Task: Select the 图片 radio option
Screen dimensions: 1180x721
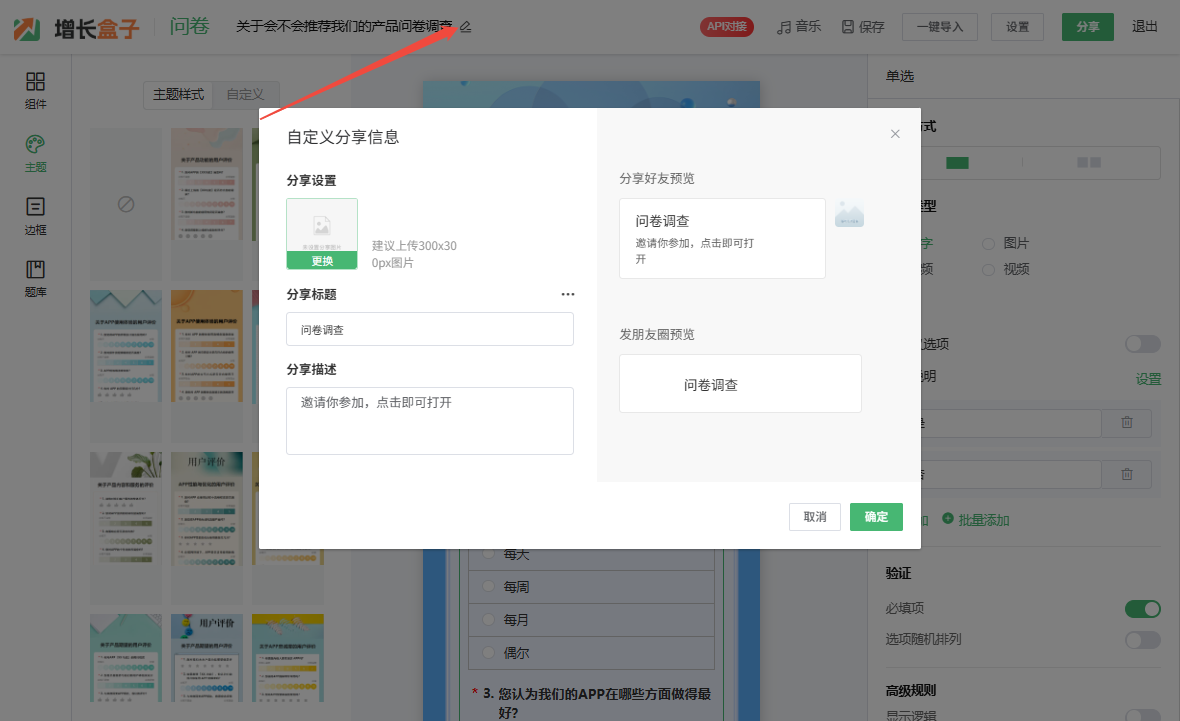Action: click(988, 243)
